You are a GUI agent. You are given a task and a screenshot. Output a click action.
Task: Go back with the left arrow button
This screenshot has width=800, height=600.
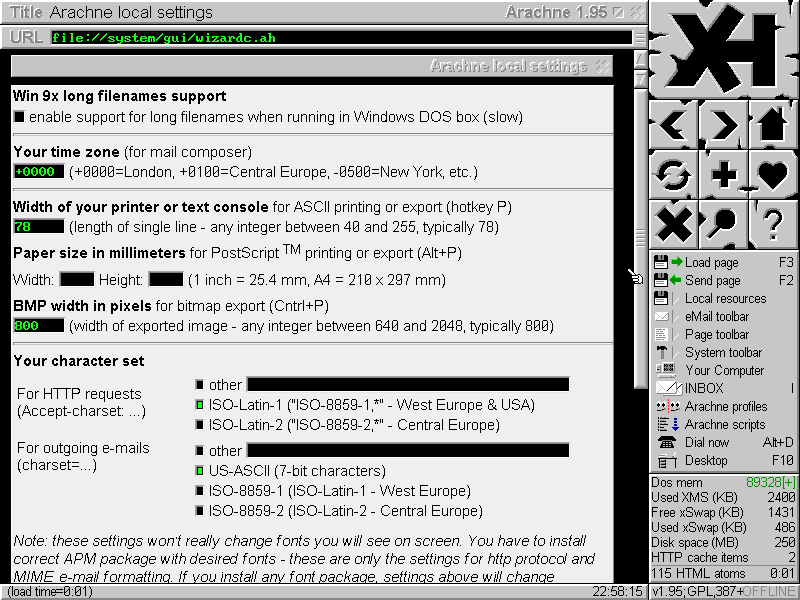pyautogui.click(x=673, y=124)
